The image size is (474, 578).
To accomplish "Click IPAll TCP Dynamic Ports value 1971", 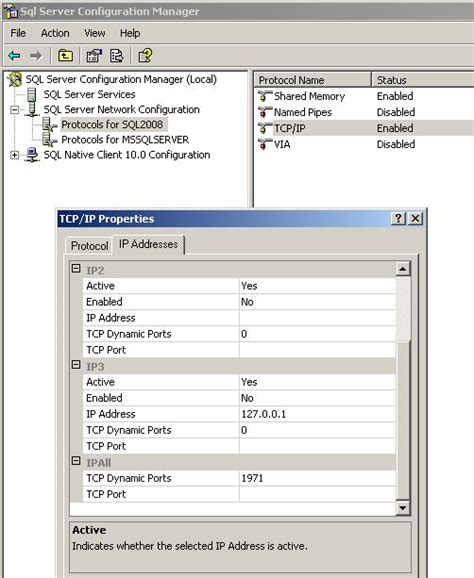I will [x=317, y=478].
